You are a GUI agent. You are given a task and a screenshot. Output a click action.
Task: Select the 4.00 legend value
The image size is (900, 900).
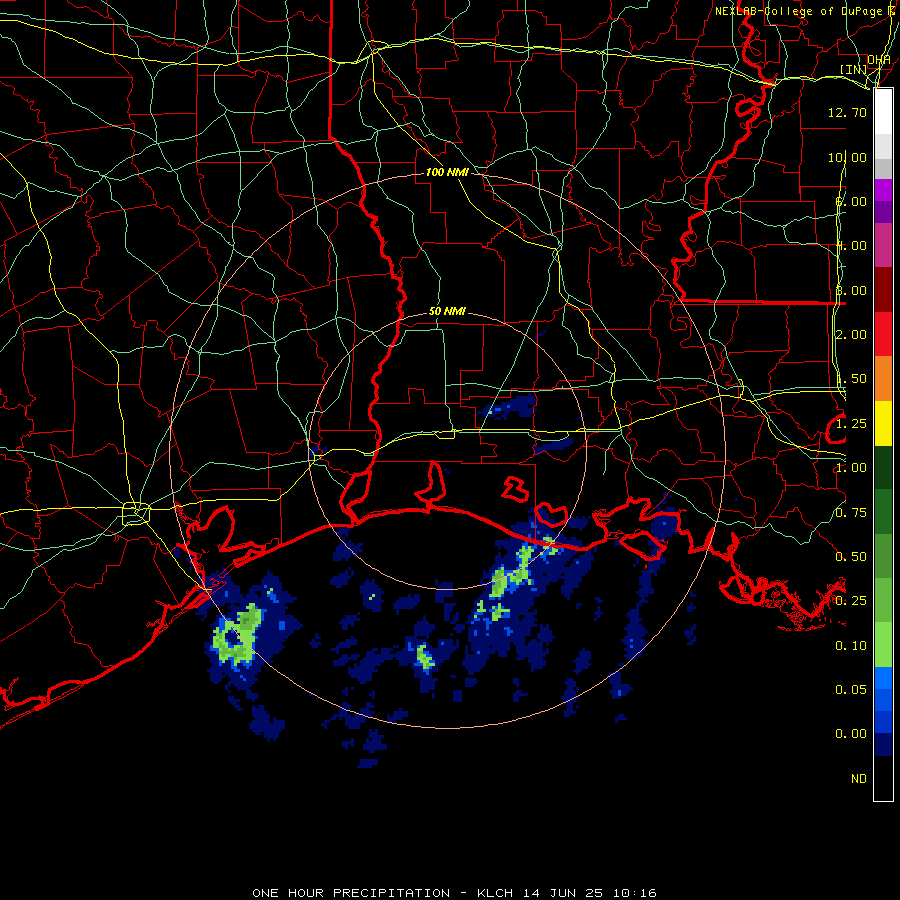(x=851, y=246)
